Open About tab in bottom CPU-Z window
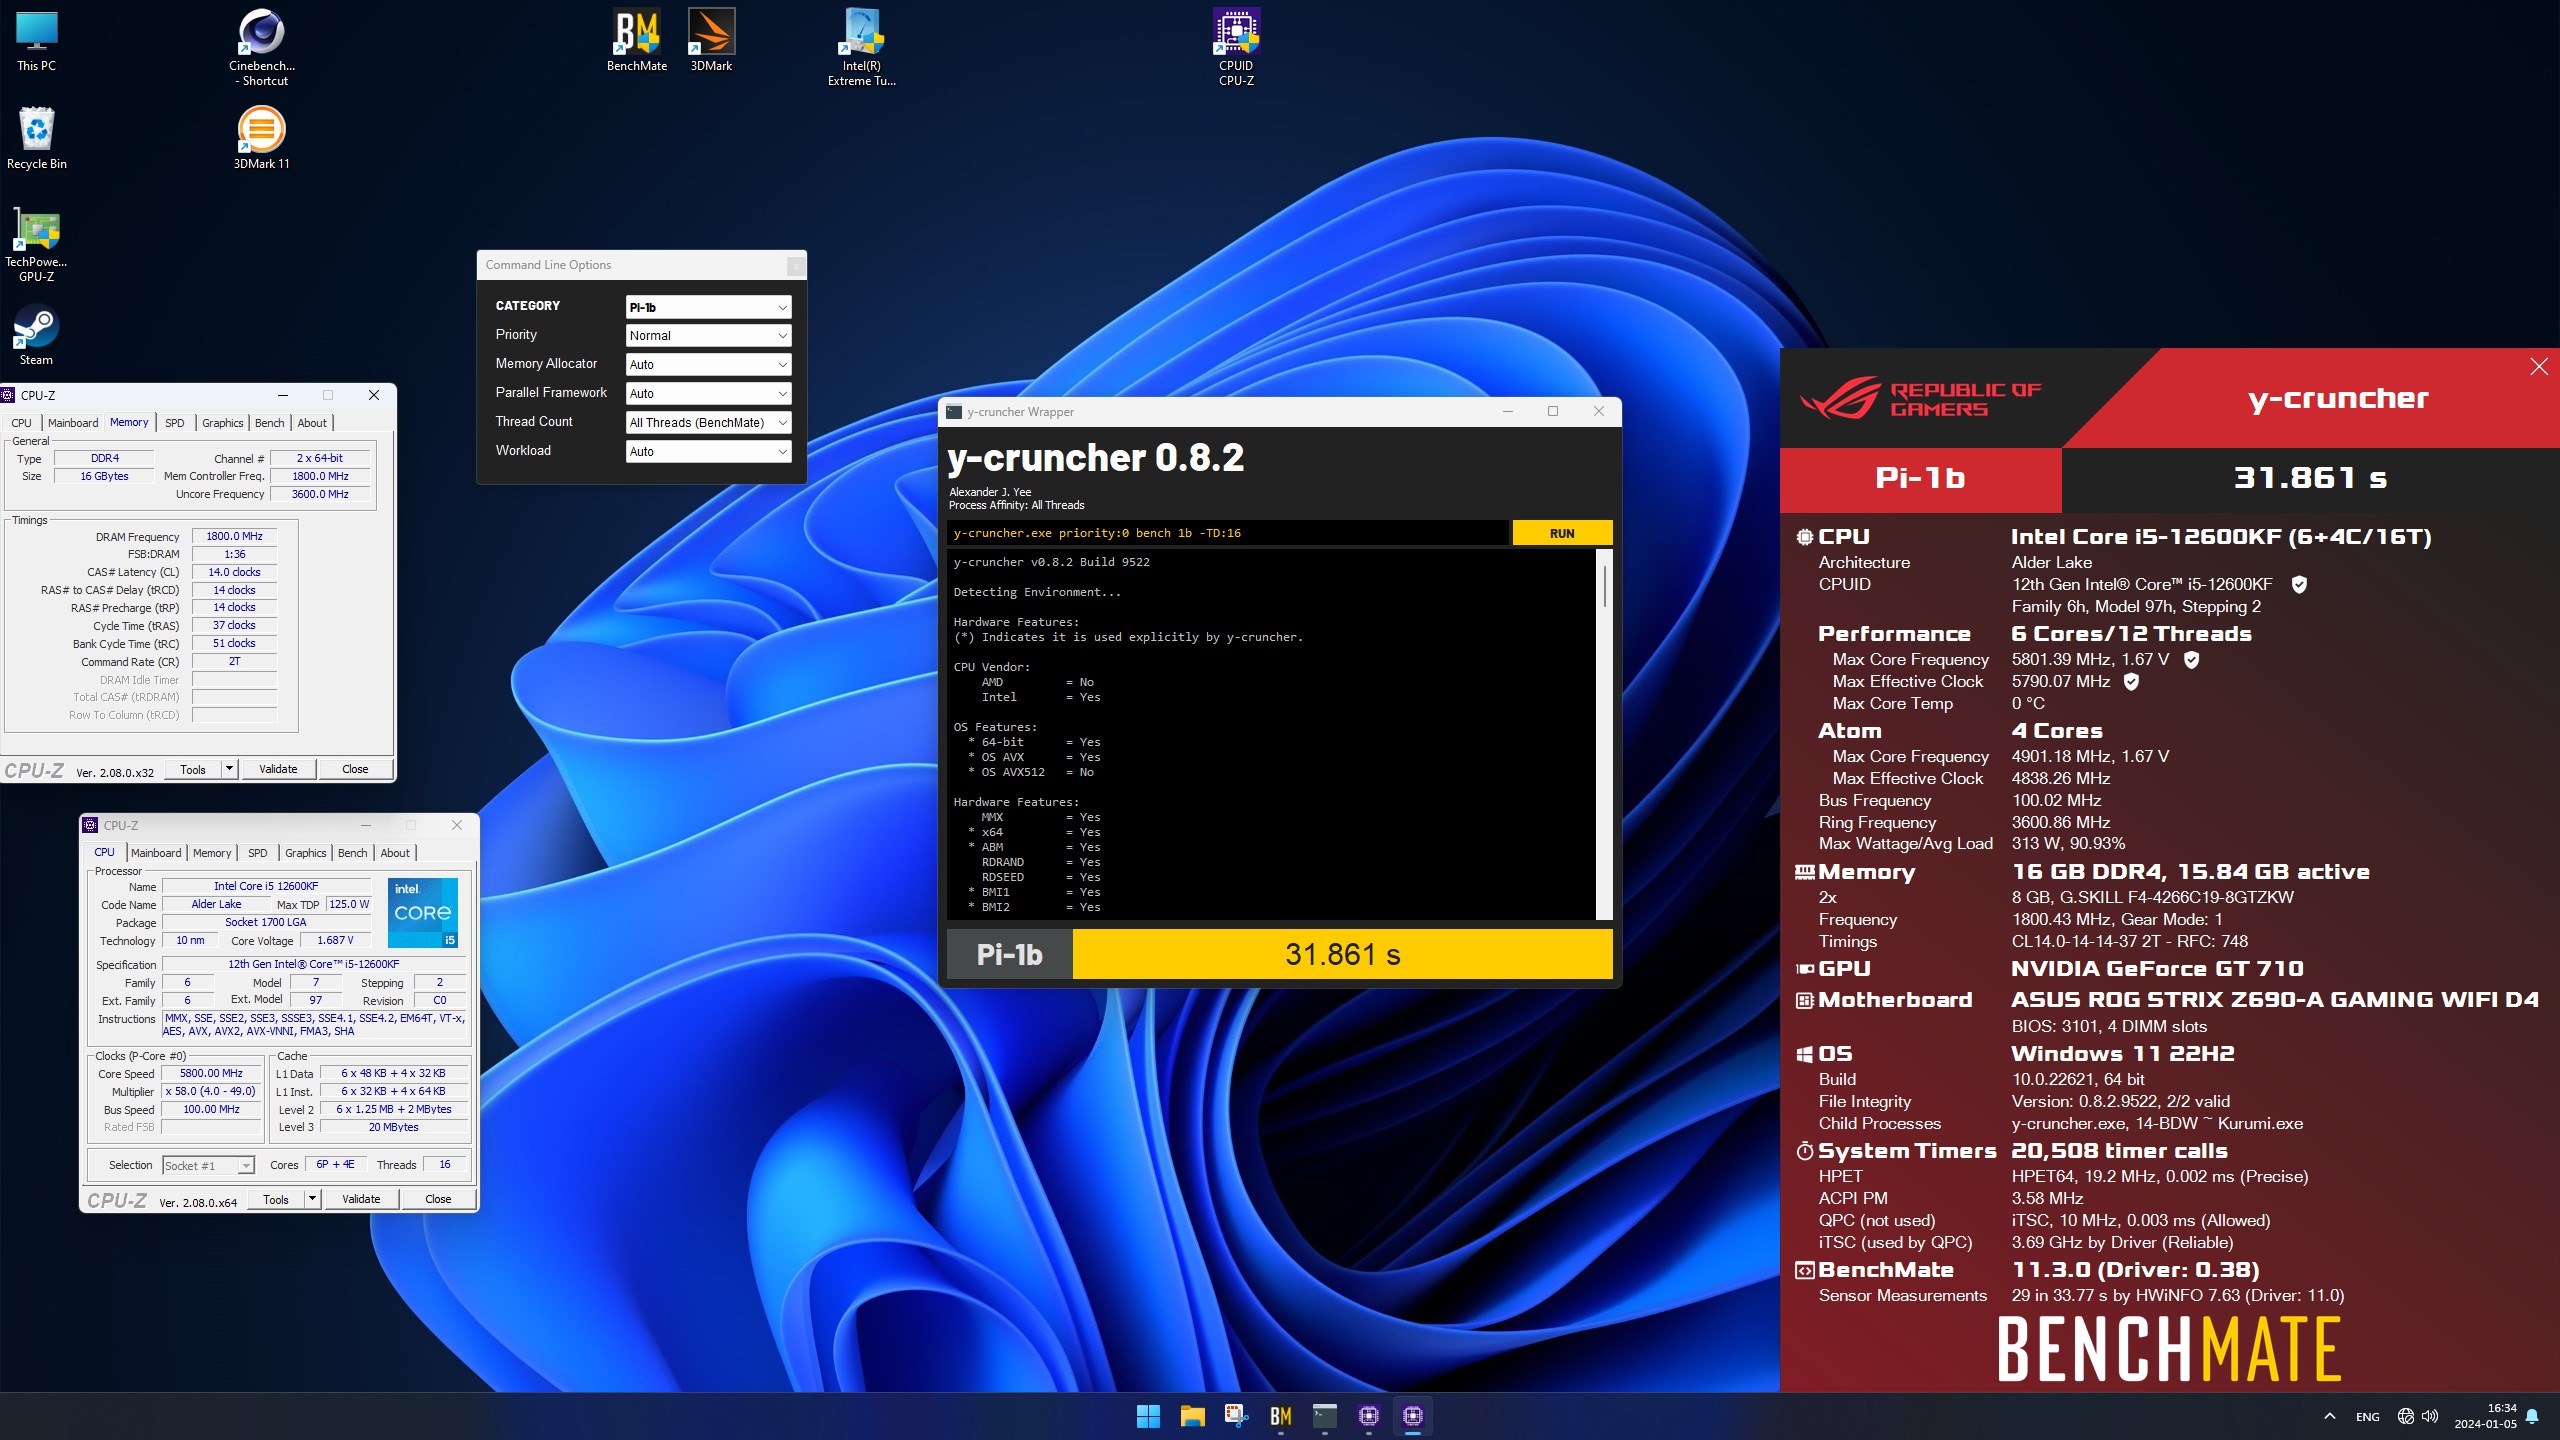Screen dimensions: 2560x1440 tap(395, 853)
